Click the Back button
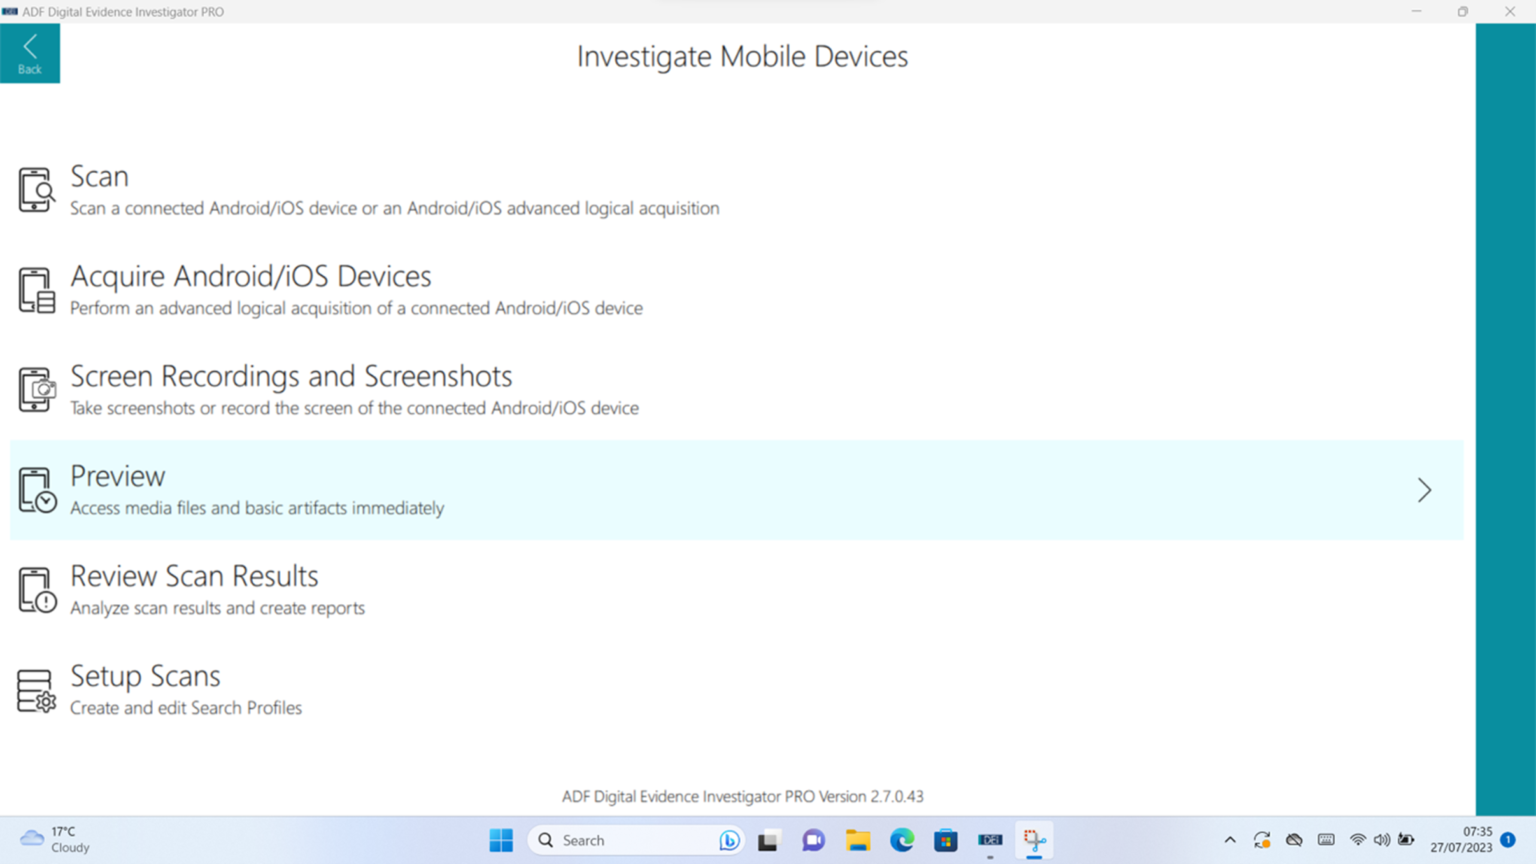 coord(29,52)
